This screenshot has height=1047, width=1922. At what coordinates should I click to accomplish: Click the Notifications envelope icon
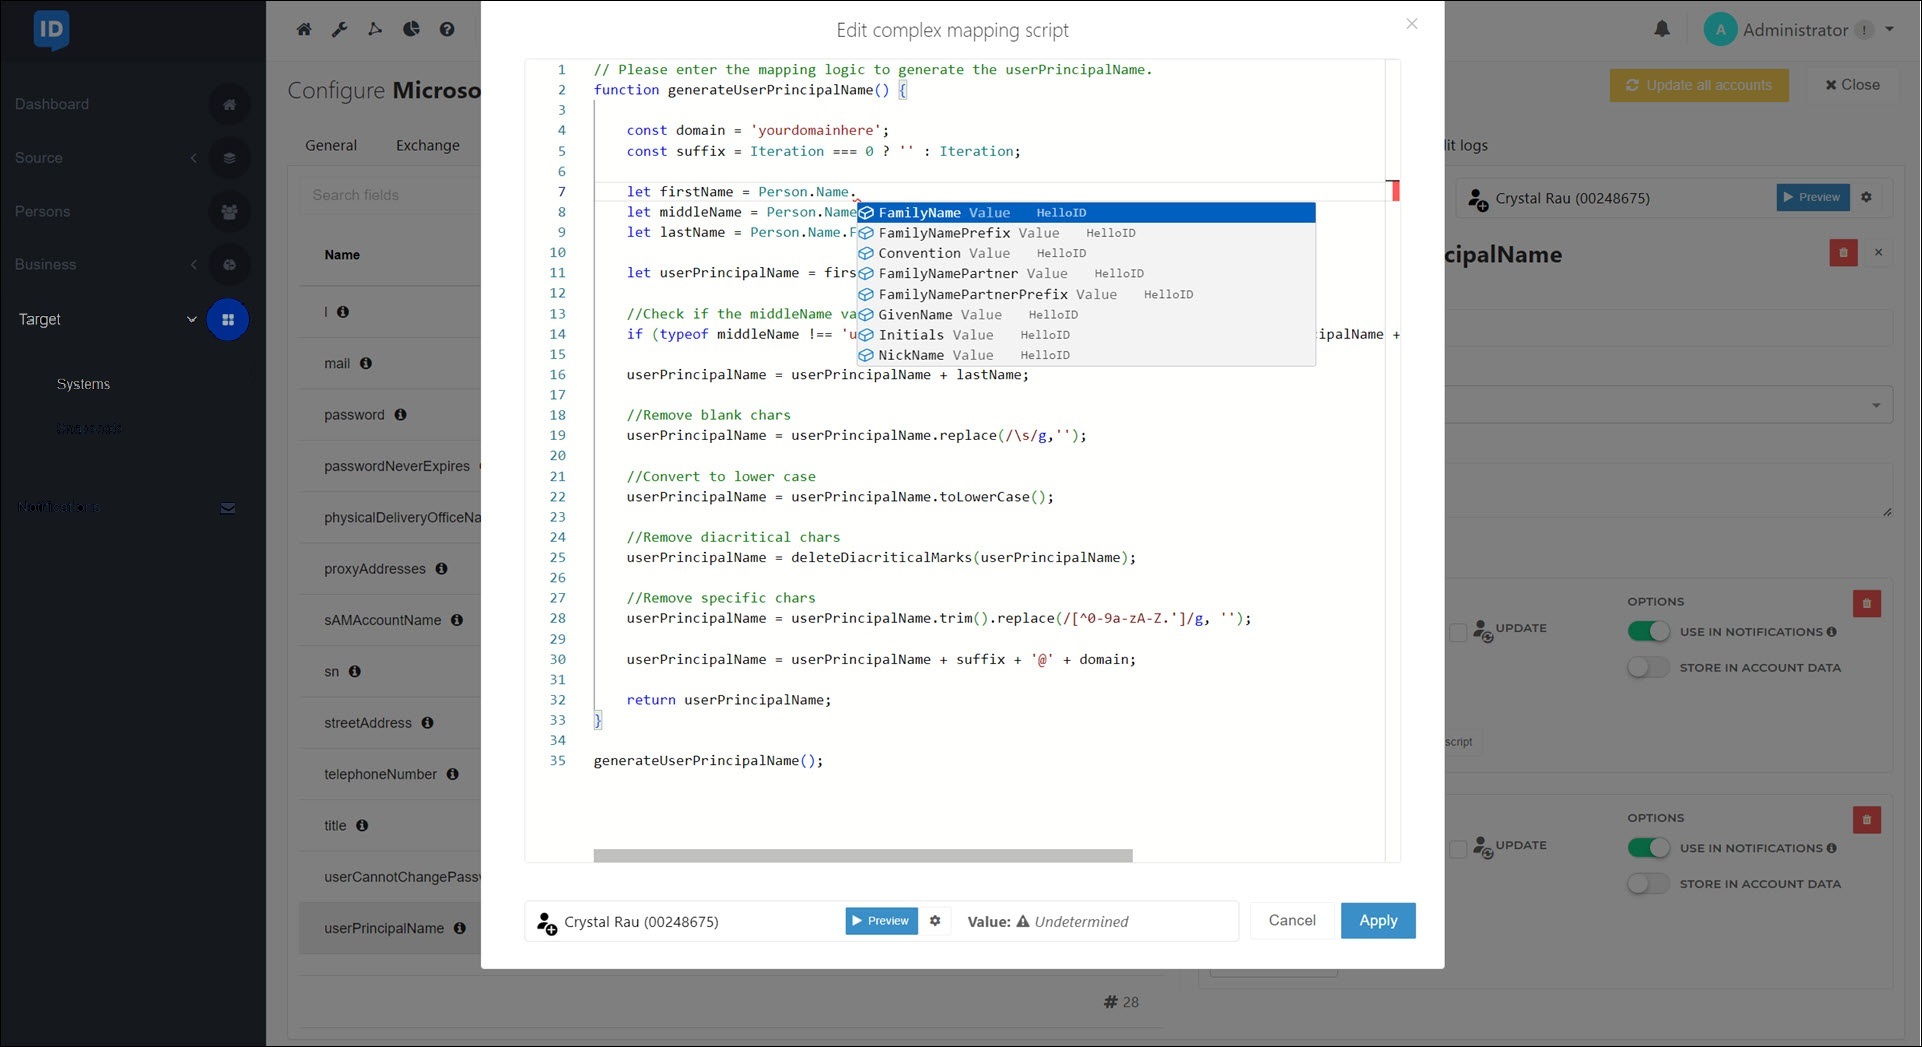tap(228, 508)
